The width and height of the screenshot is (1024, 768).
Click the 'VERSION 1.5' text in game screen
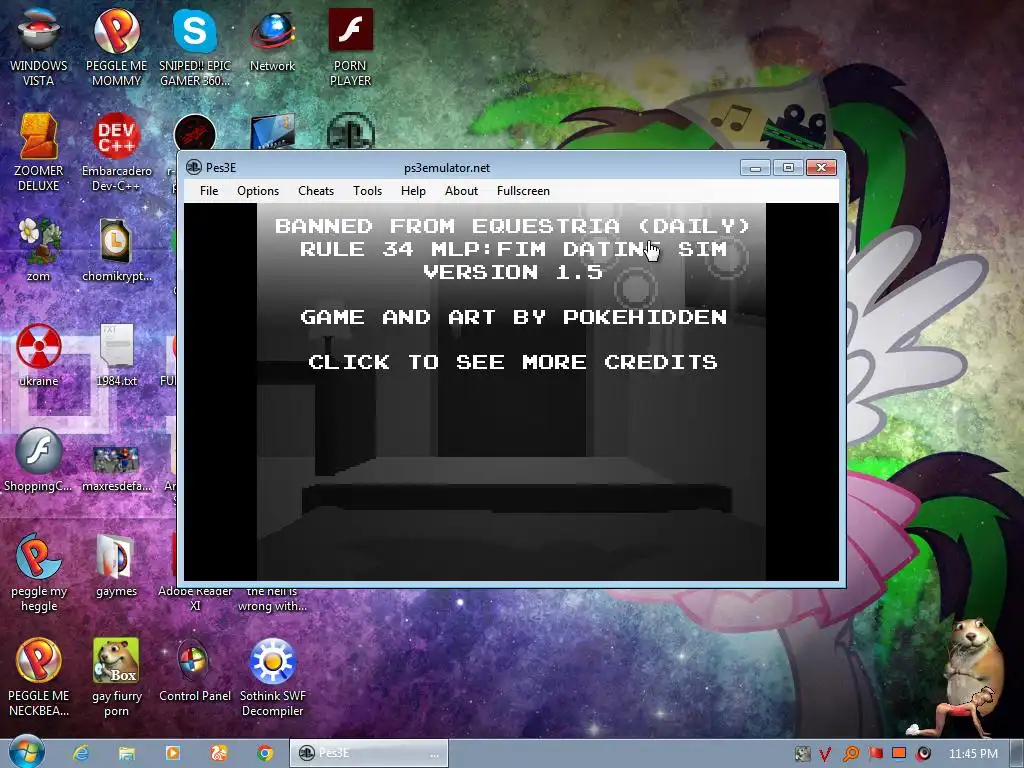click(513, 272)
